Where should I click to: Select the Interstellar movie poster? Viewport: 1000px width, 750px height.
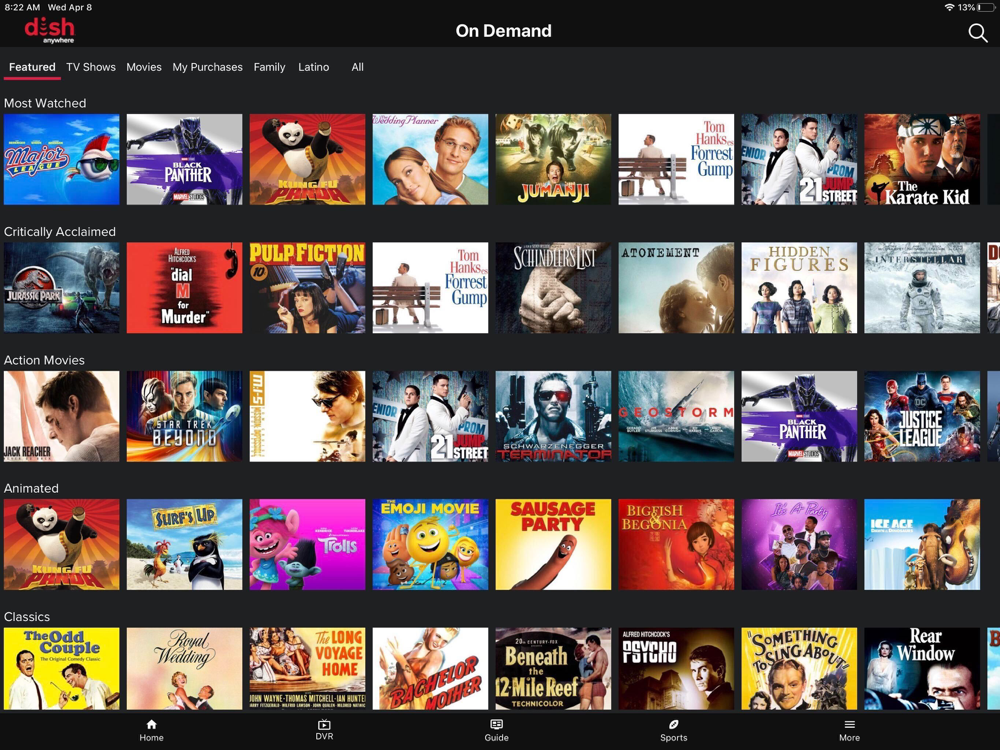[x=922, y=288]
